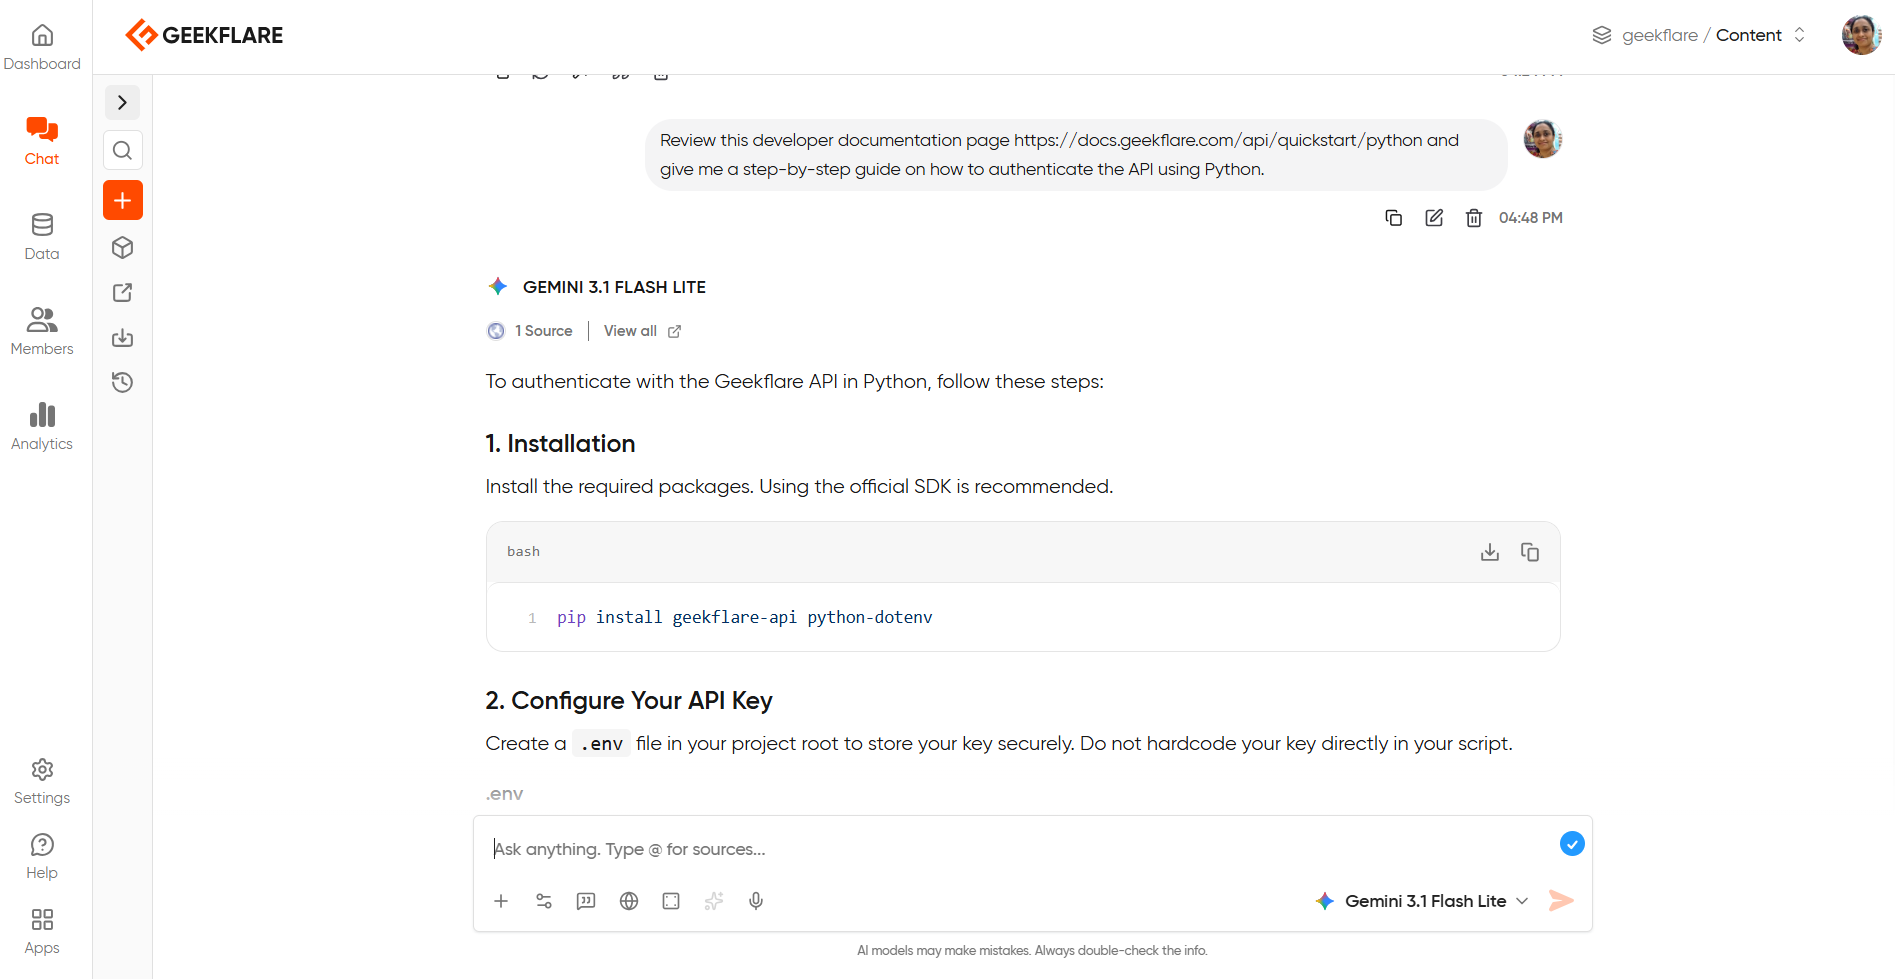Copy the bash code block

[x=1530, y=552]
